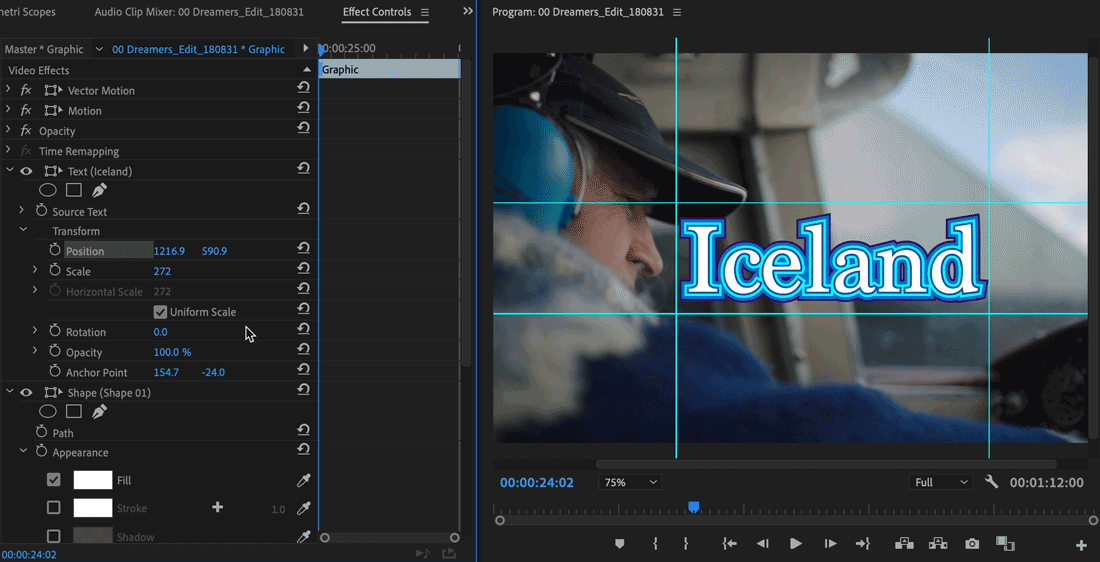Create ellipse mask under Shape (Shape 01)

47,411
